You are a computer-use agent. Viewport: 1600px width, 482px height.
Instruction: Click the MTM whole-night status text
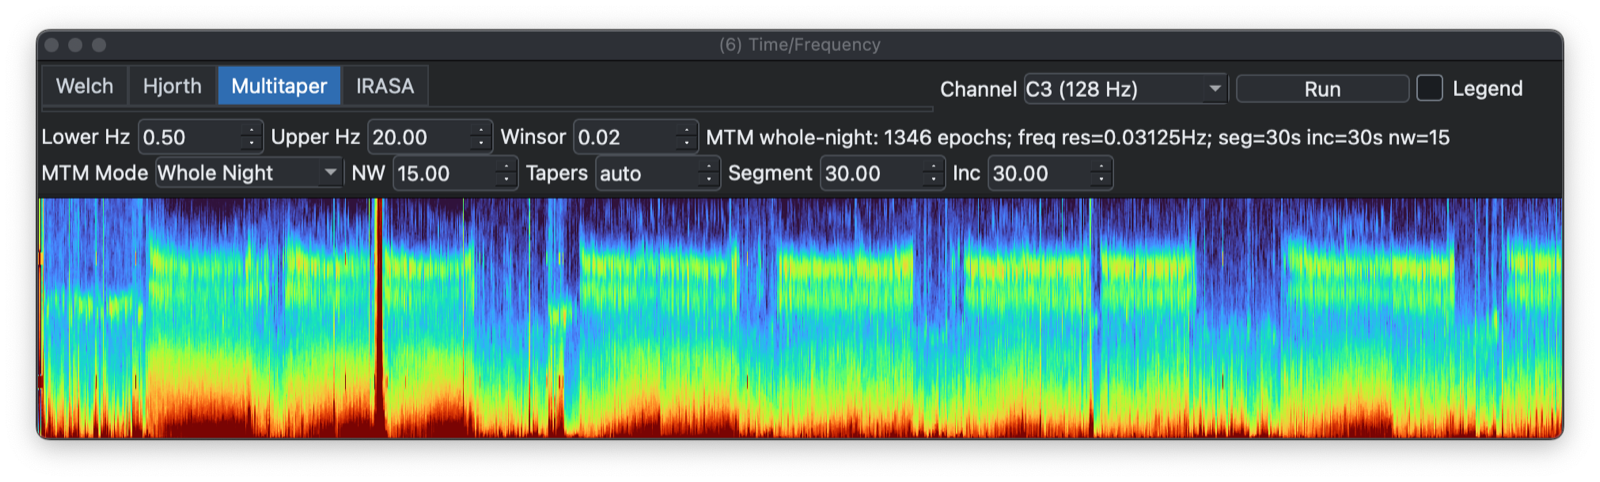click(1078, 137)
